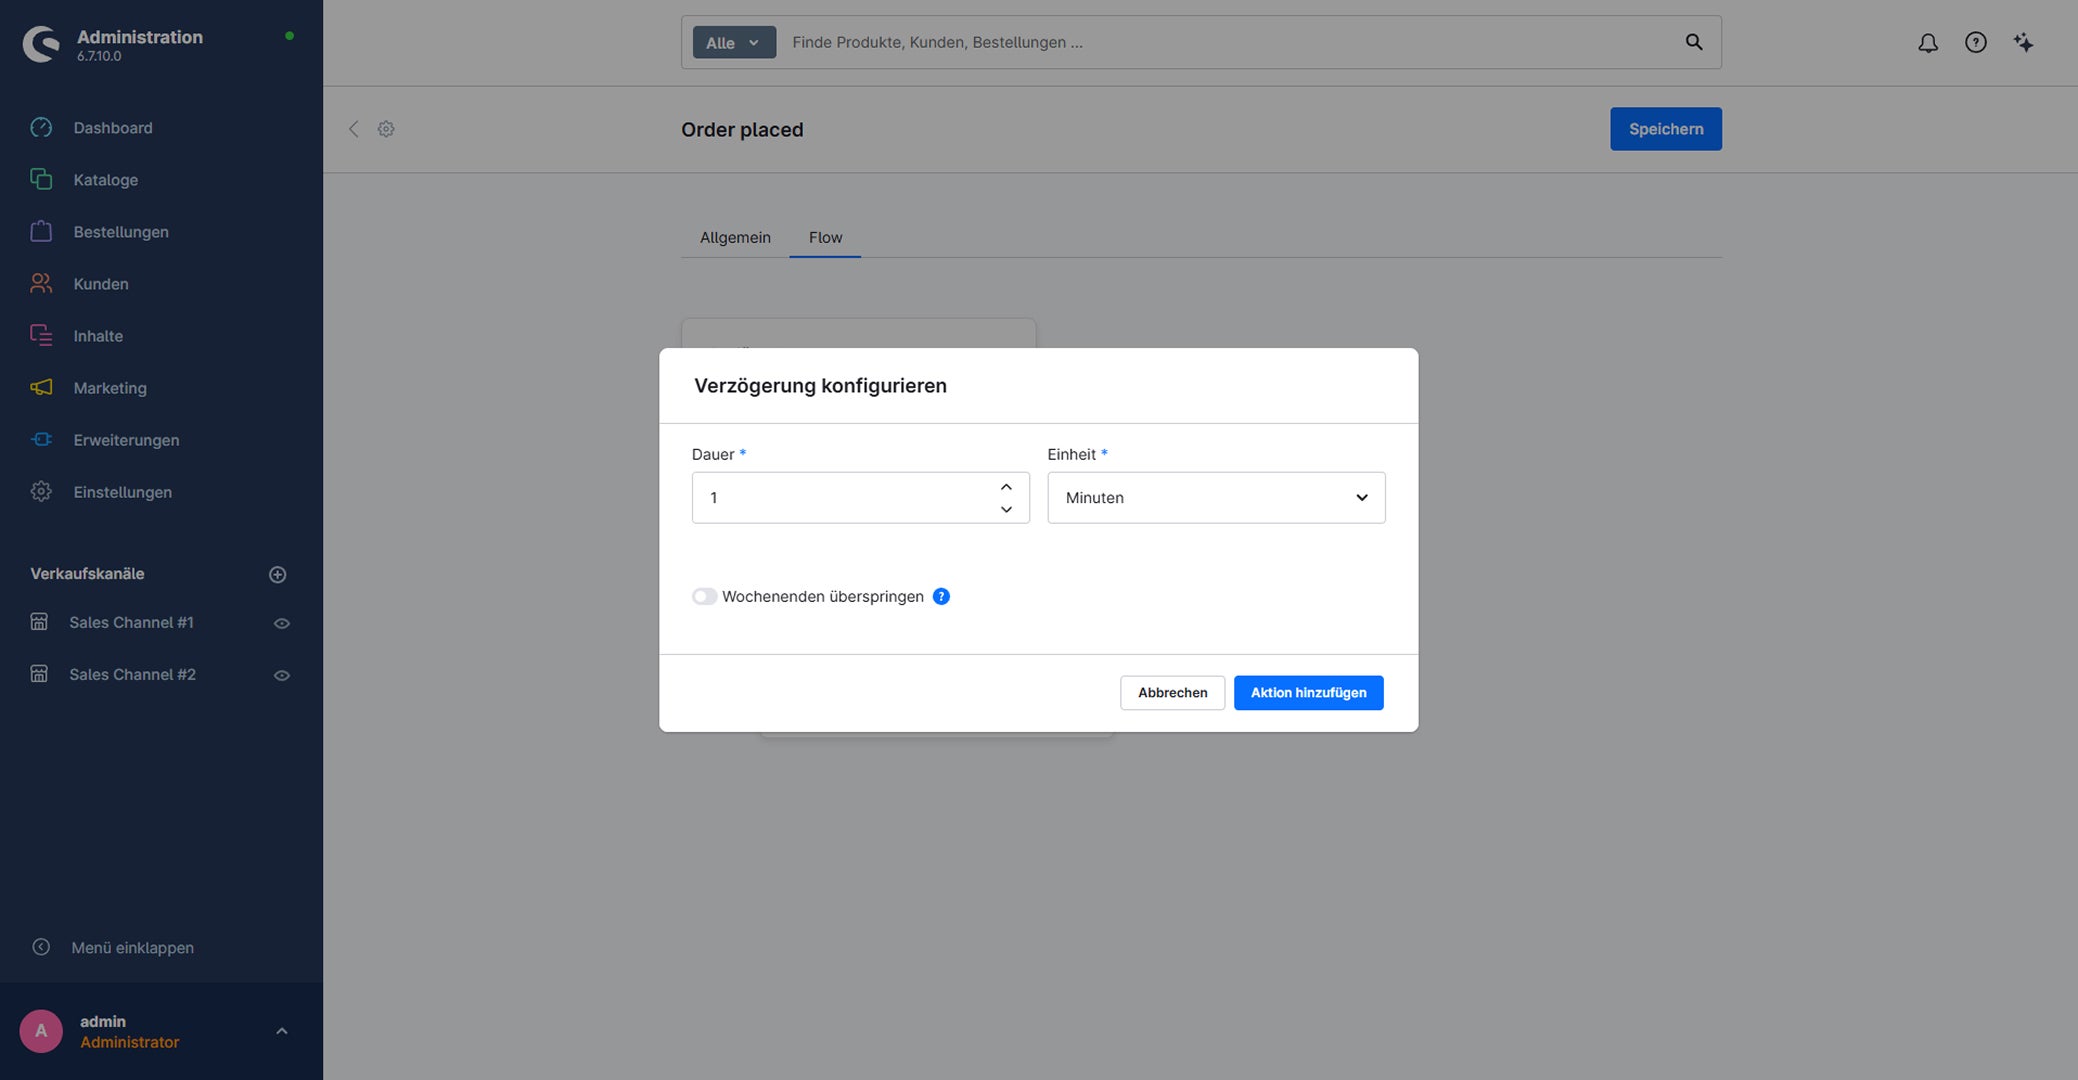Open flow settings gear icon

coord(386,129)
